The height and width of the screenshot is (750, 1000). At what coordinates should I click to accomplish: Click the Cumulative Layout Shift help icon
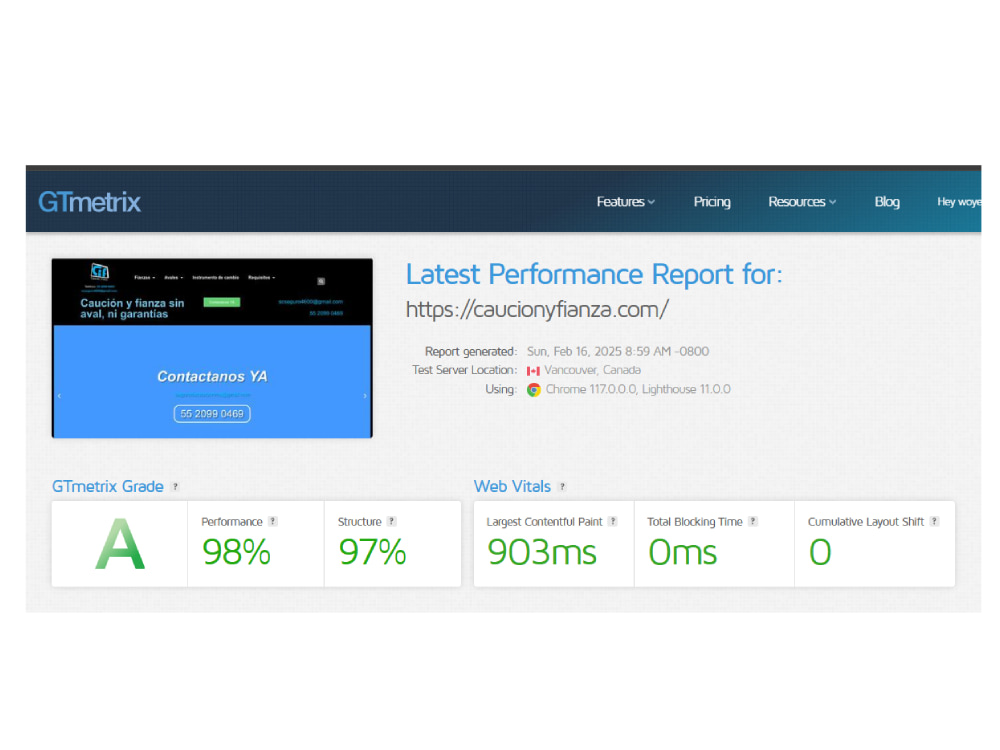pos(934,521)
